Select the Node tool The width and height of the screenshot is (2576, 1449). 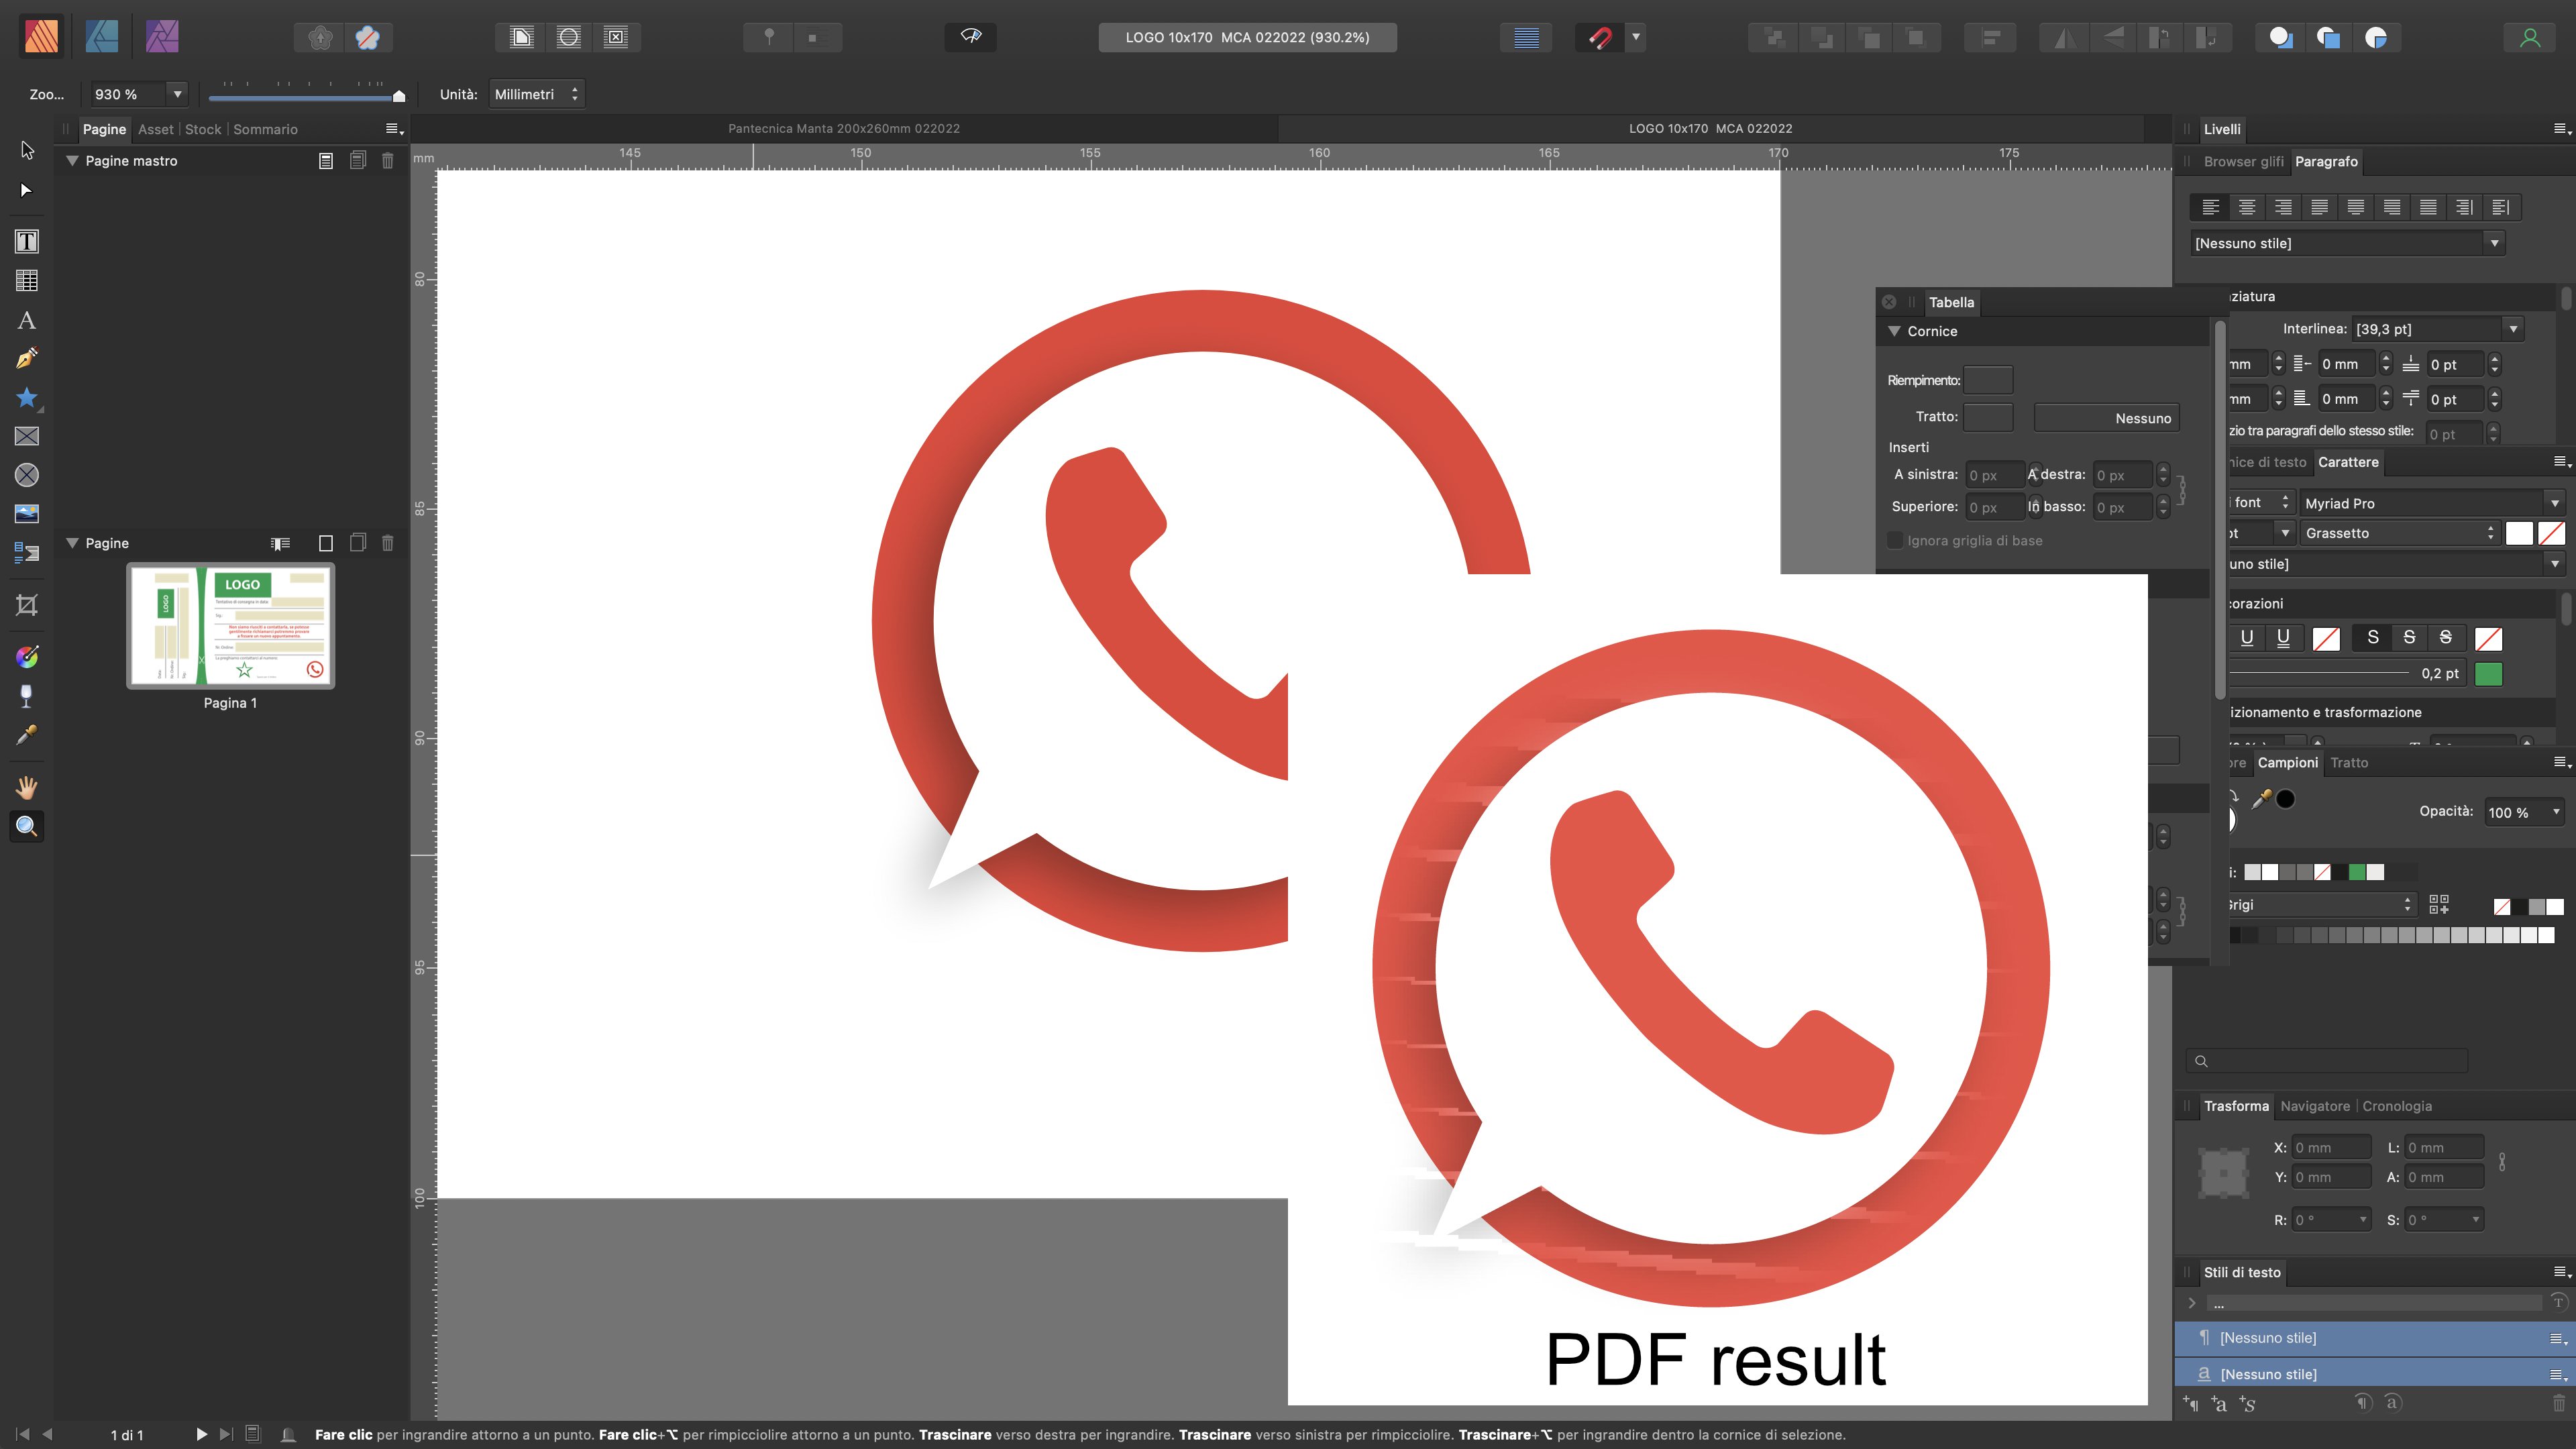click(x=27, y=190)
